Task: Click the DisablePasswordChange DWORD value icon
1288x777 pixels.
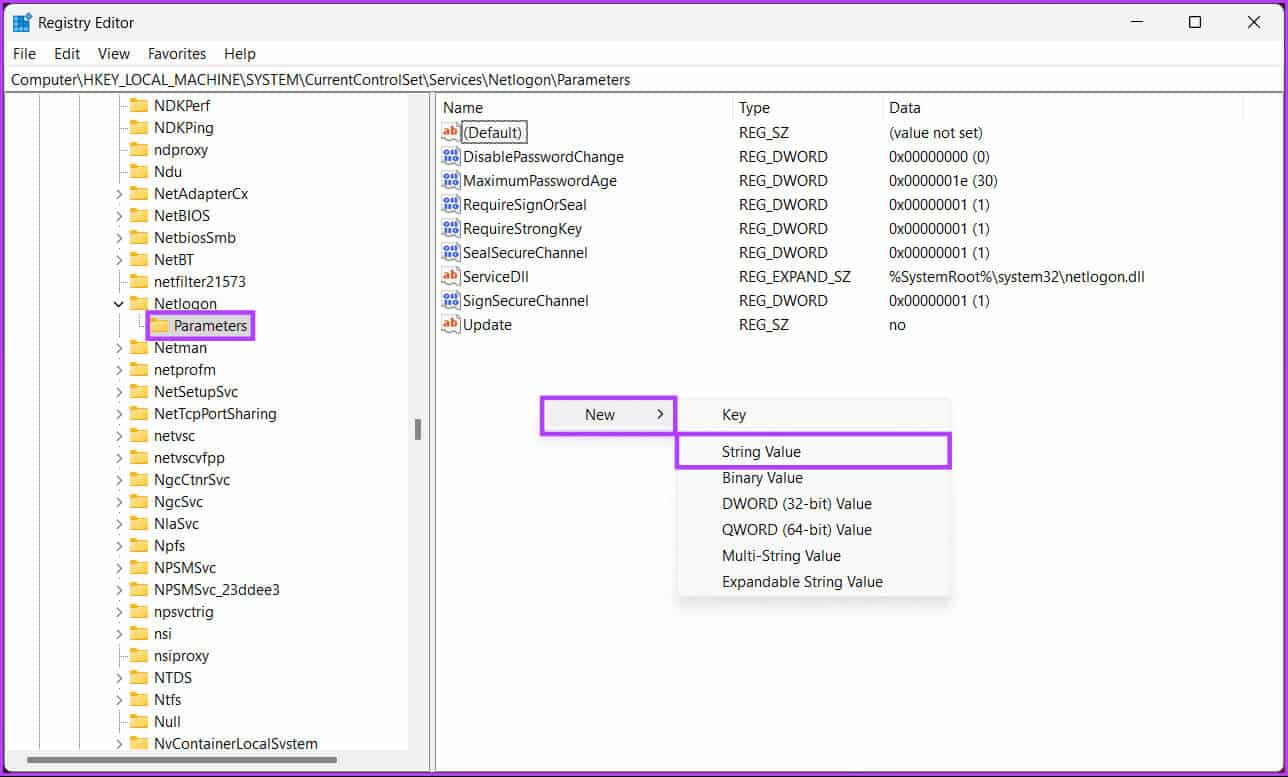Action: point(450,156)
